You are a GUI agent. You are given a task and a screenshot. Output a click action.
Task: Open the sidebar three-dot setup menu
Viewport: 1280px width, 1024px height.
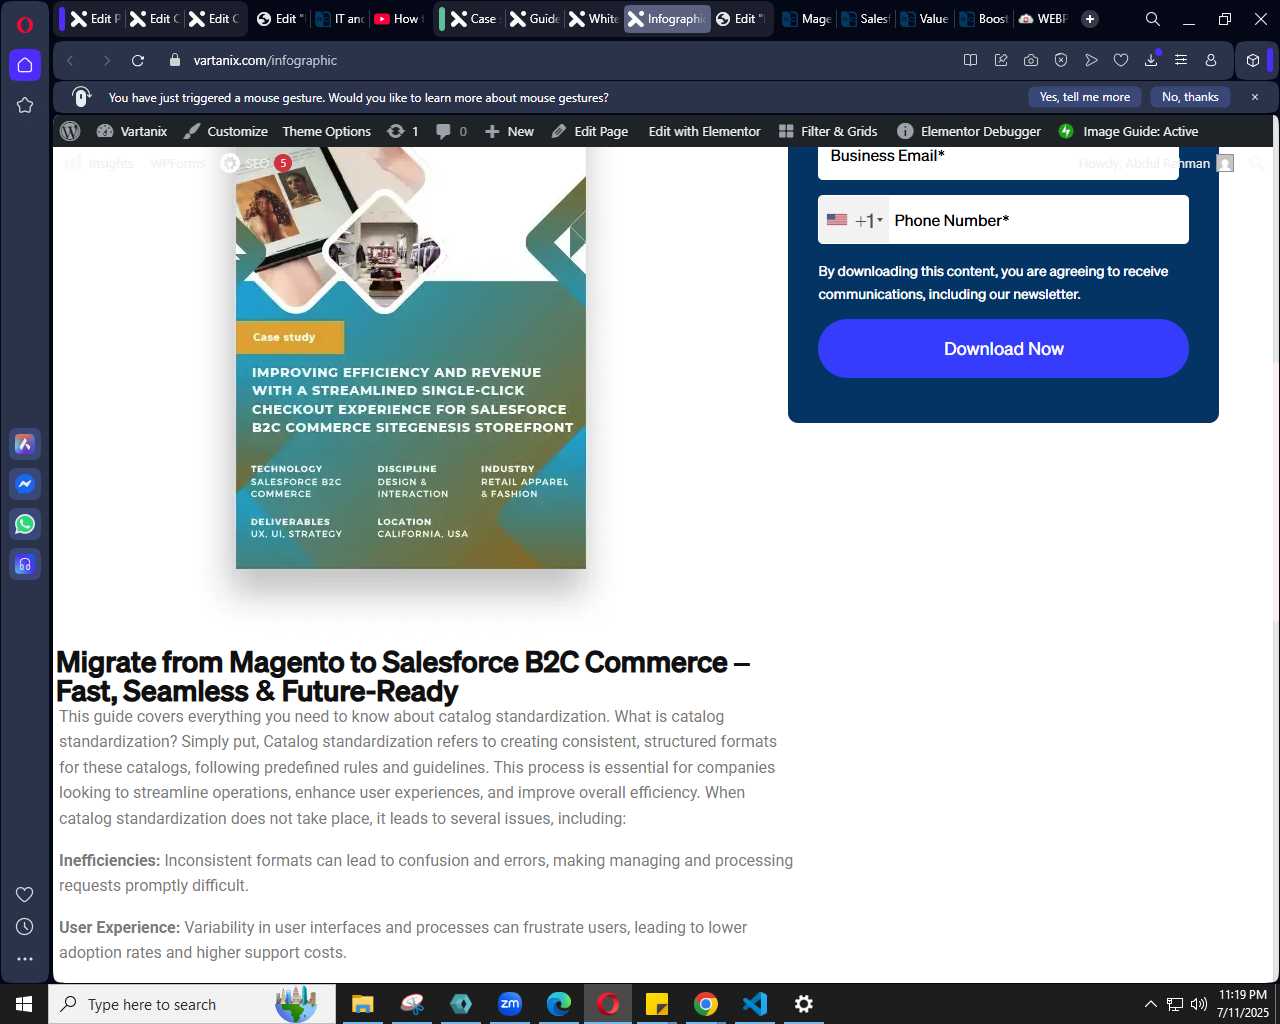coord(25,959)
